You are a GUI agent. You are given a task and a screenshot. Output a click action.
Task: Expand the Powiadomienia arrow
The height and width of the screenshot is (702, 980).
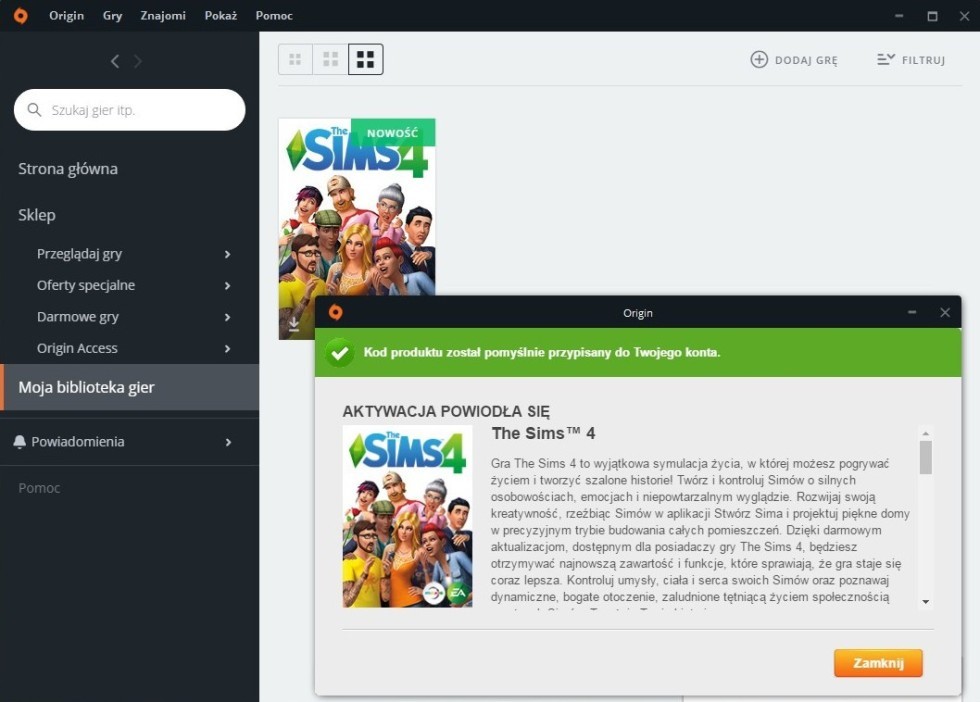pyautogui.click(x=228, y=443)
